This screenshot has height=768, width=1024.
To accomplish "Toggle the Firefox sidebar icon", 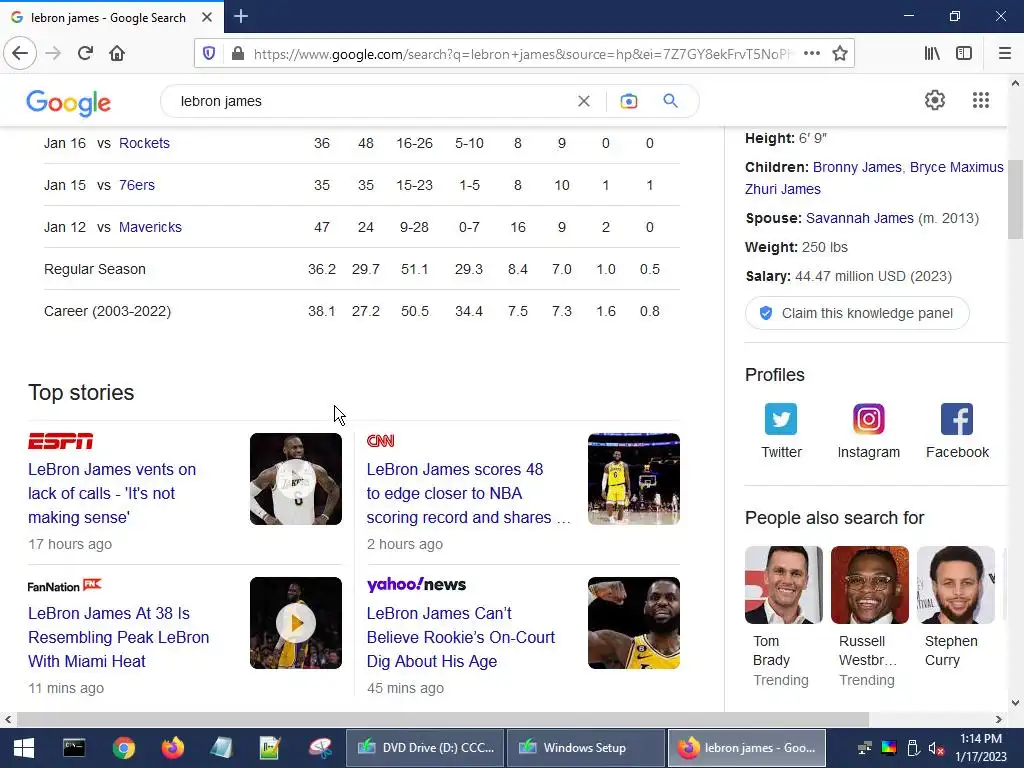I will coord(964,54).
